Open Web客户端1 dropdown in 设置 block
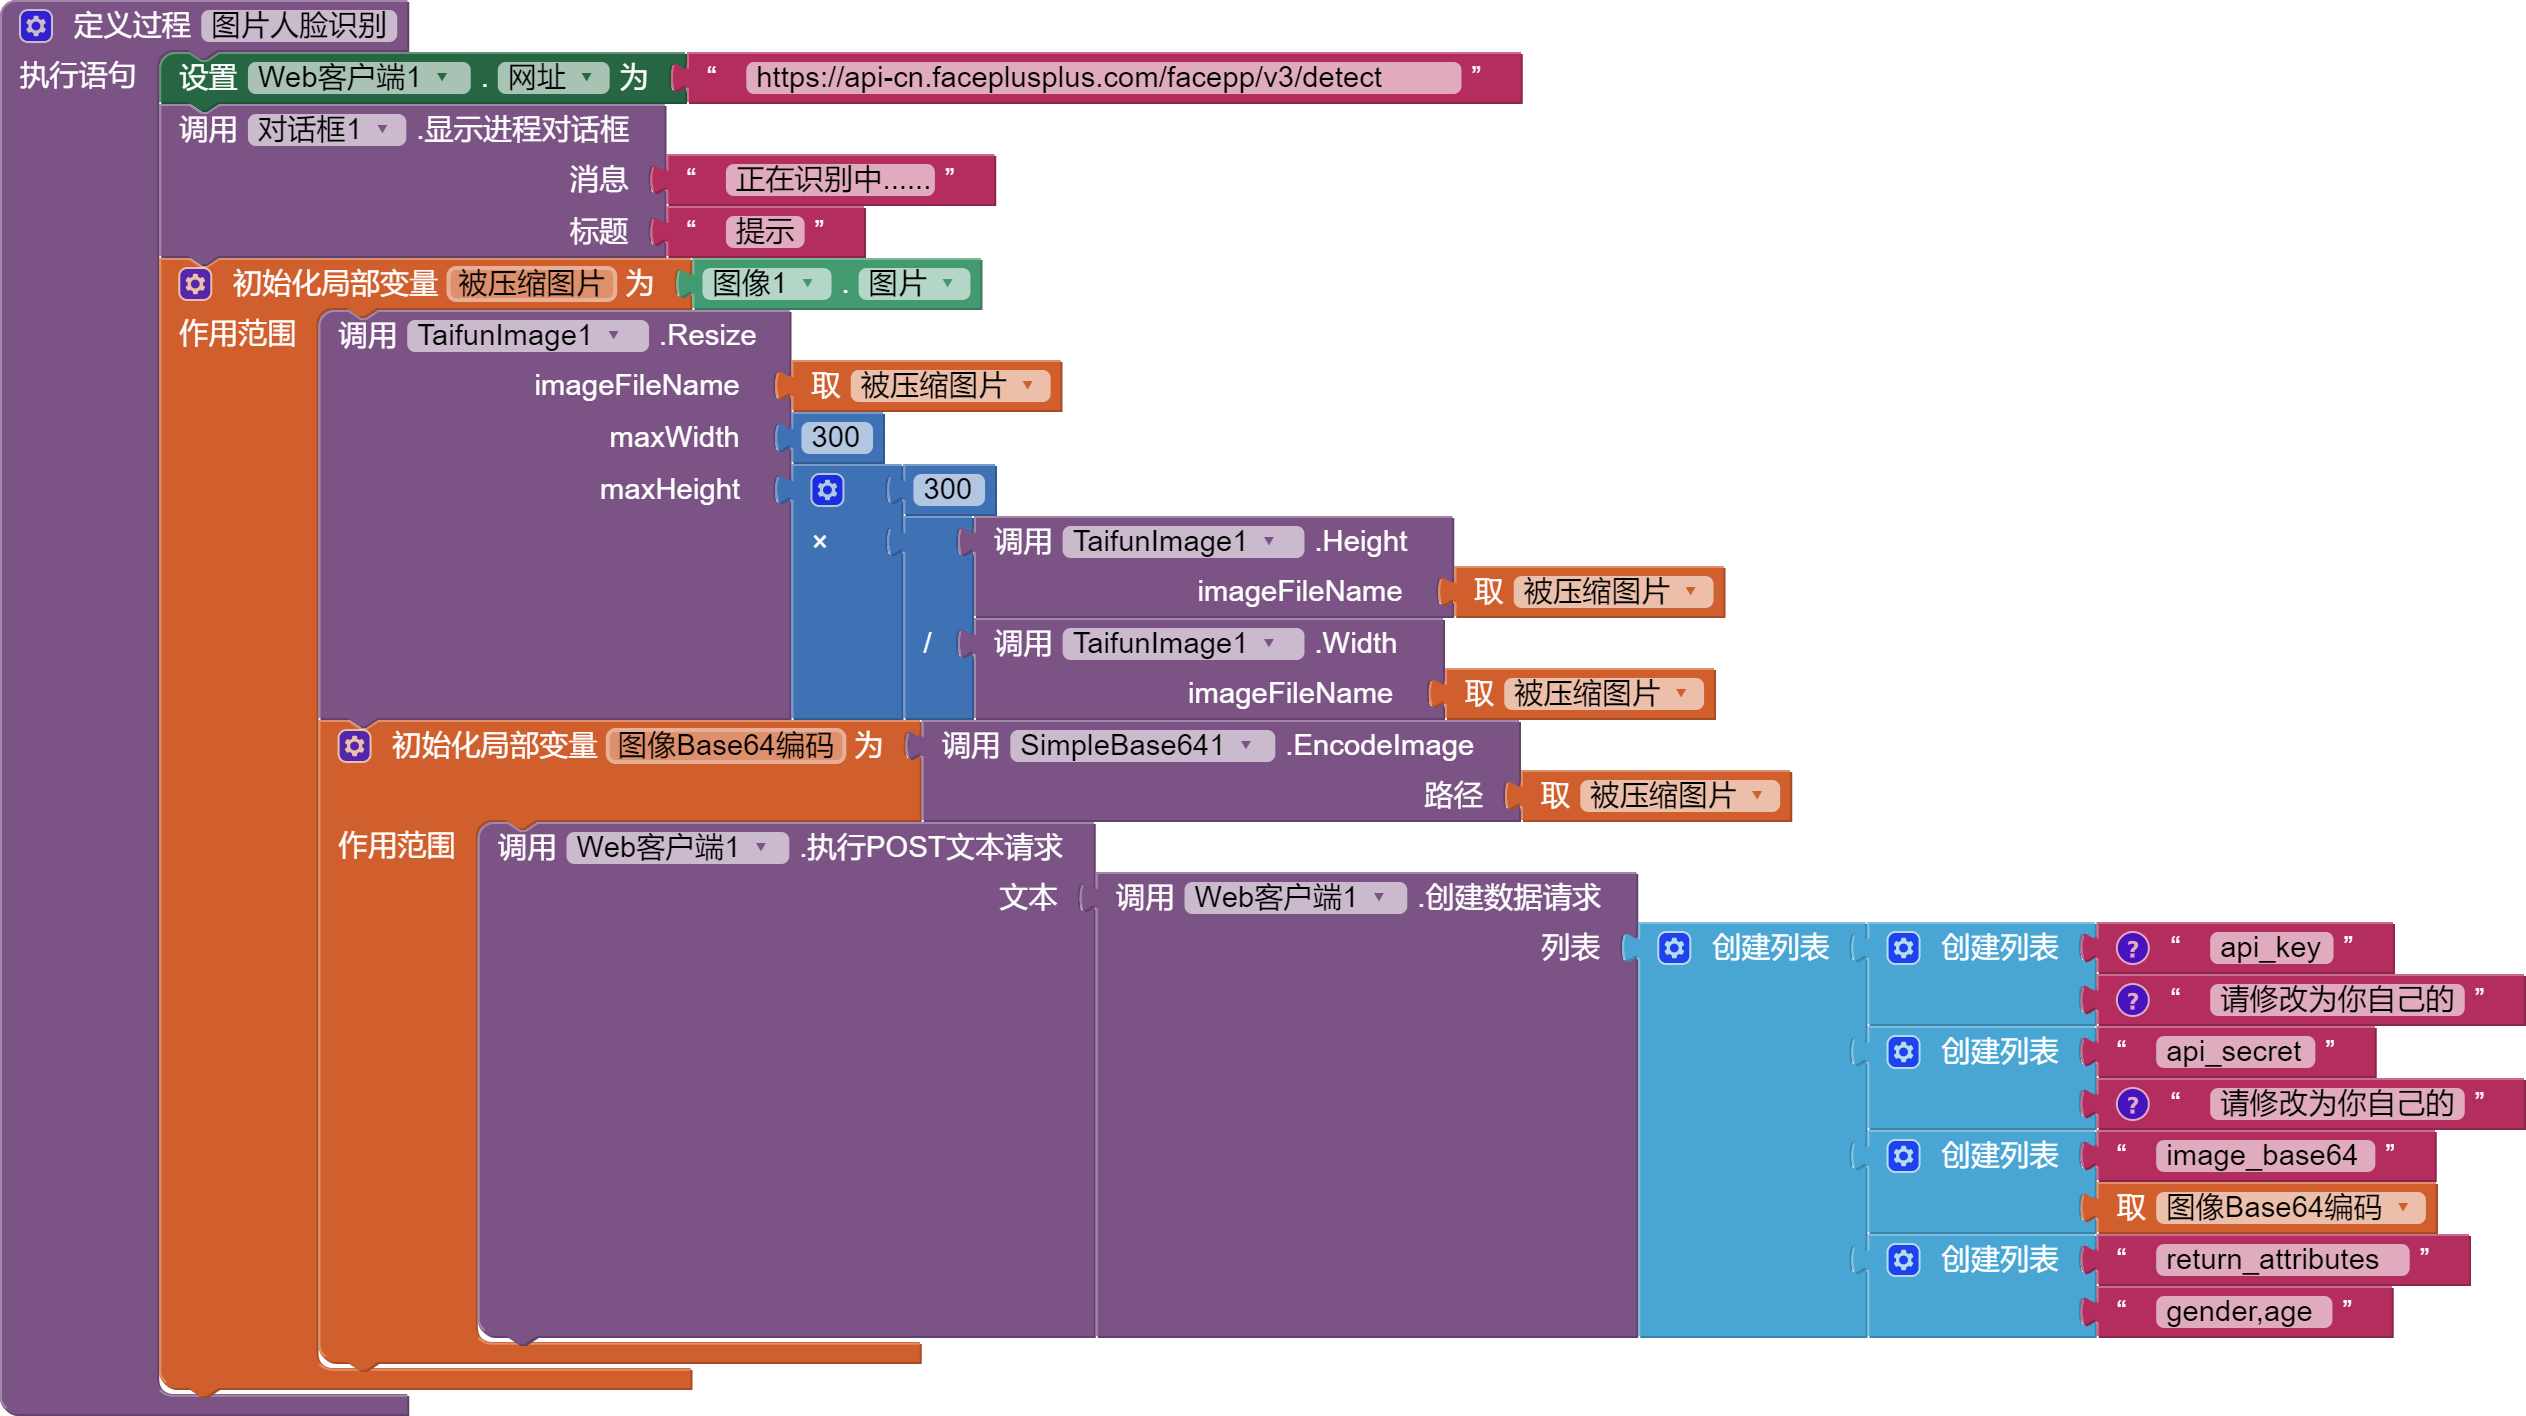The image size is (2526, 1416). tap(442, 77)
